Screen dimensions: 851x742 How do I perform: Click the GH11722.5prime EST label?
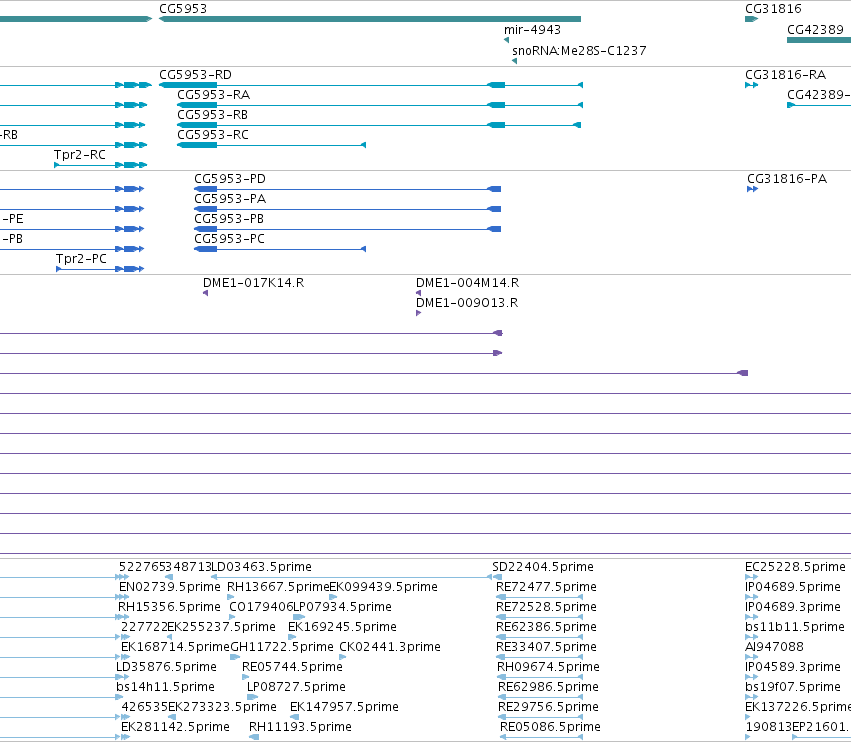tap(282, 647)
